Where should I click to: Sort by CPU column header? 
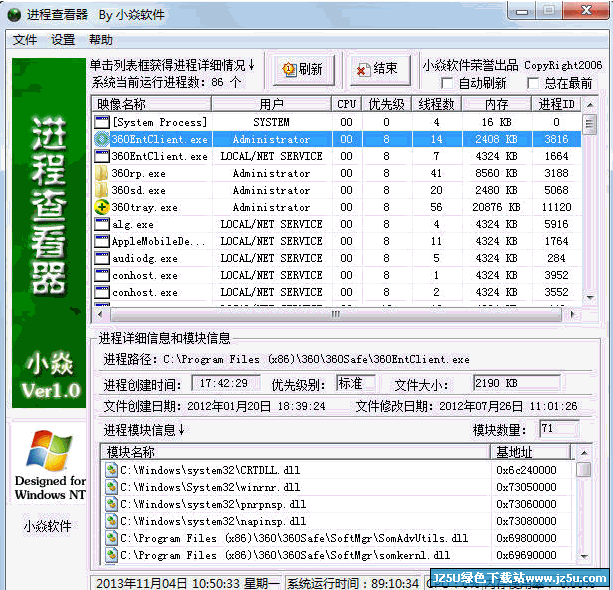pos(346,104)
